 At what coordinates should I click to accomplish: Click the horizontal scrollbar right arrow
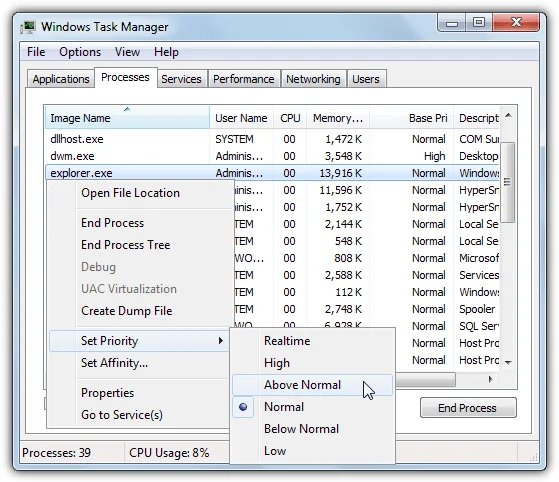click(490, 379)
